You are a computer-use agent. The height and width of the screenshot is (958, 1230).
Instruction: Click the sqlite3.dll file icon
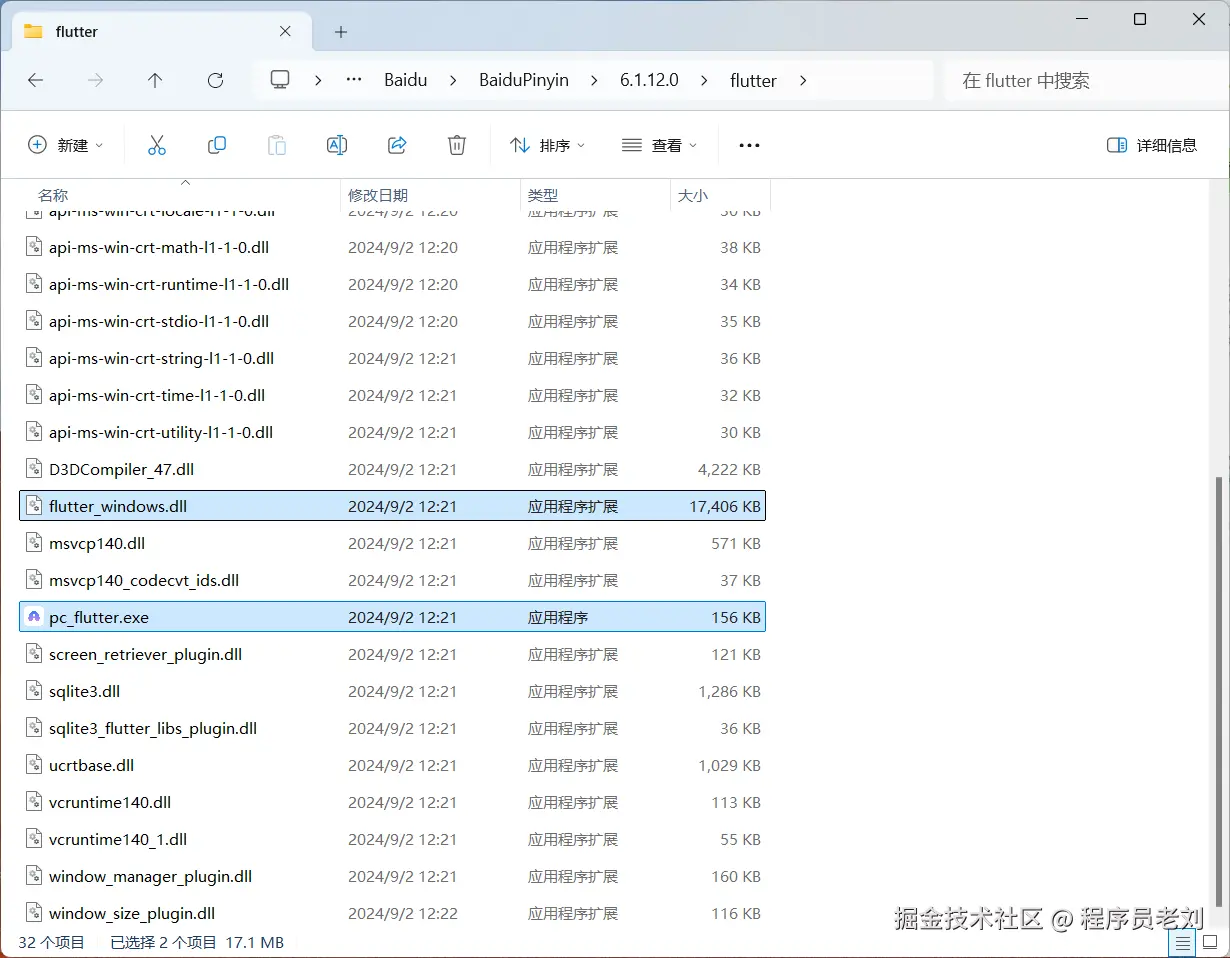34,691
